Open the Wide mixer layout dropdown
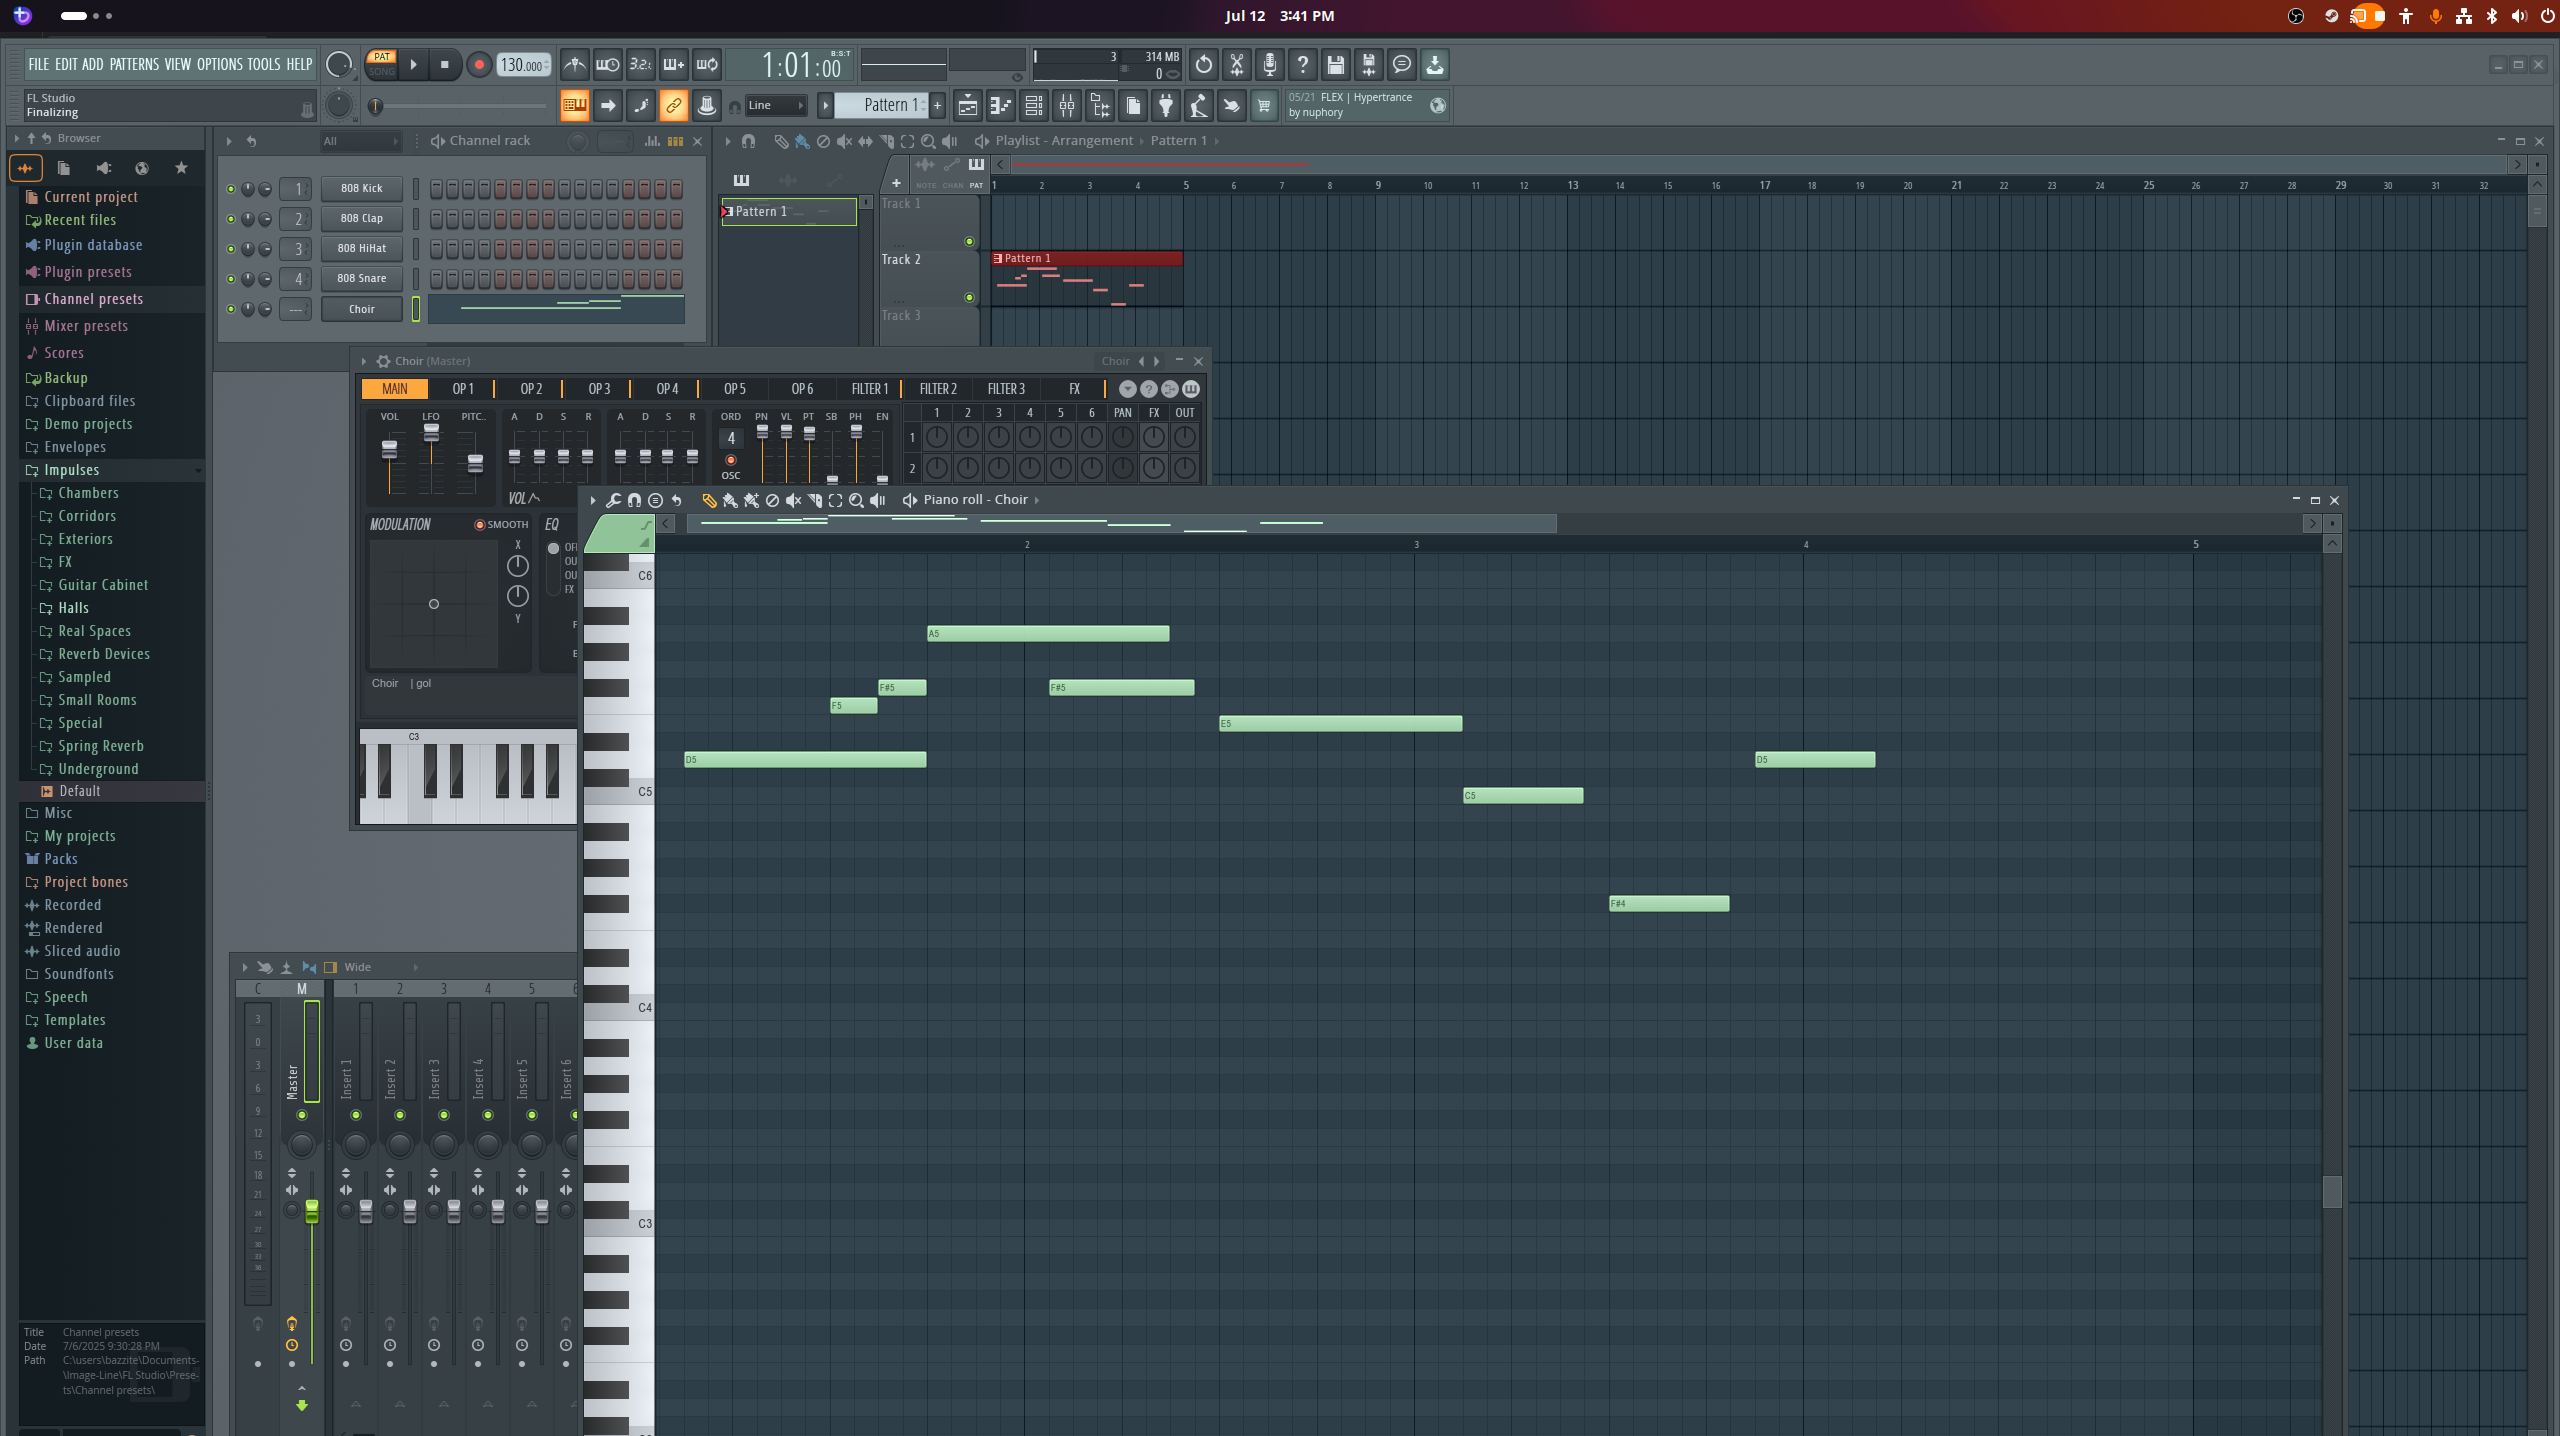Screen dimensions: 2560x1436 point(380,967)
